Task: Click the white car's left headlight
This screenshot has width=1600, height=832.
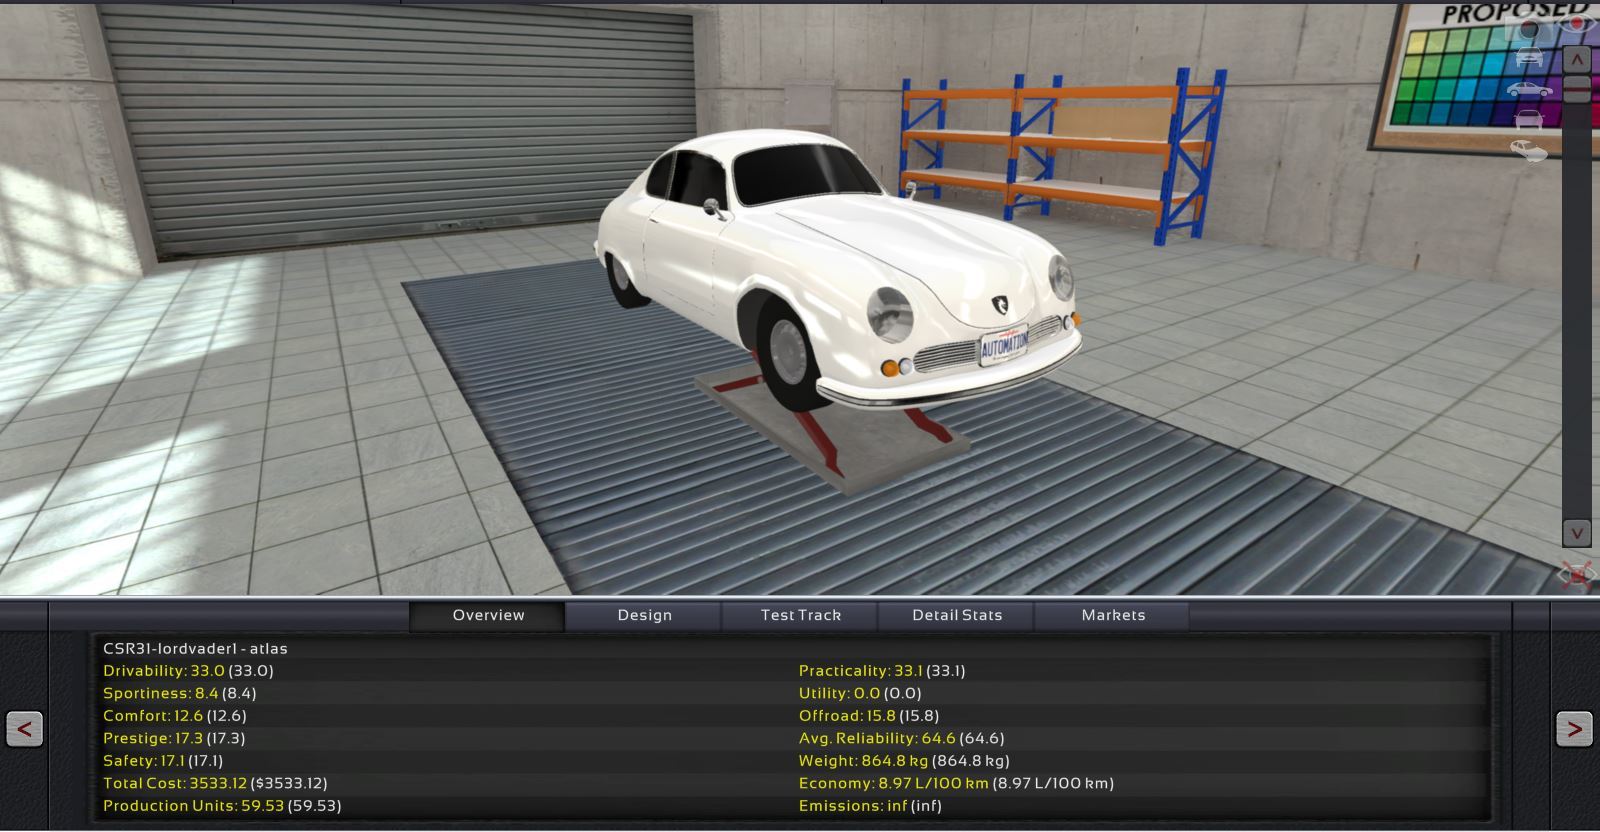Action: (x=889, y=314)
